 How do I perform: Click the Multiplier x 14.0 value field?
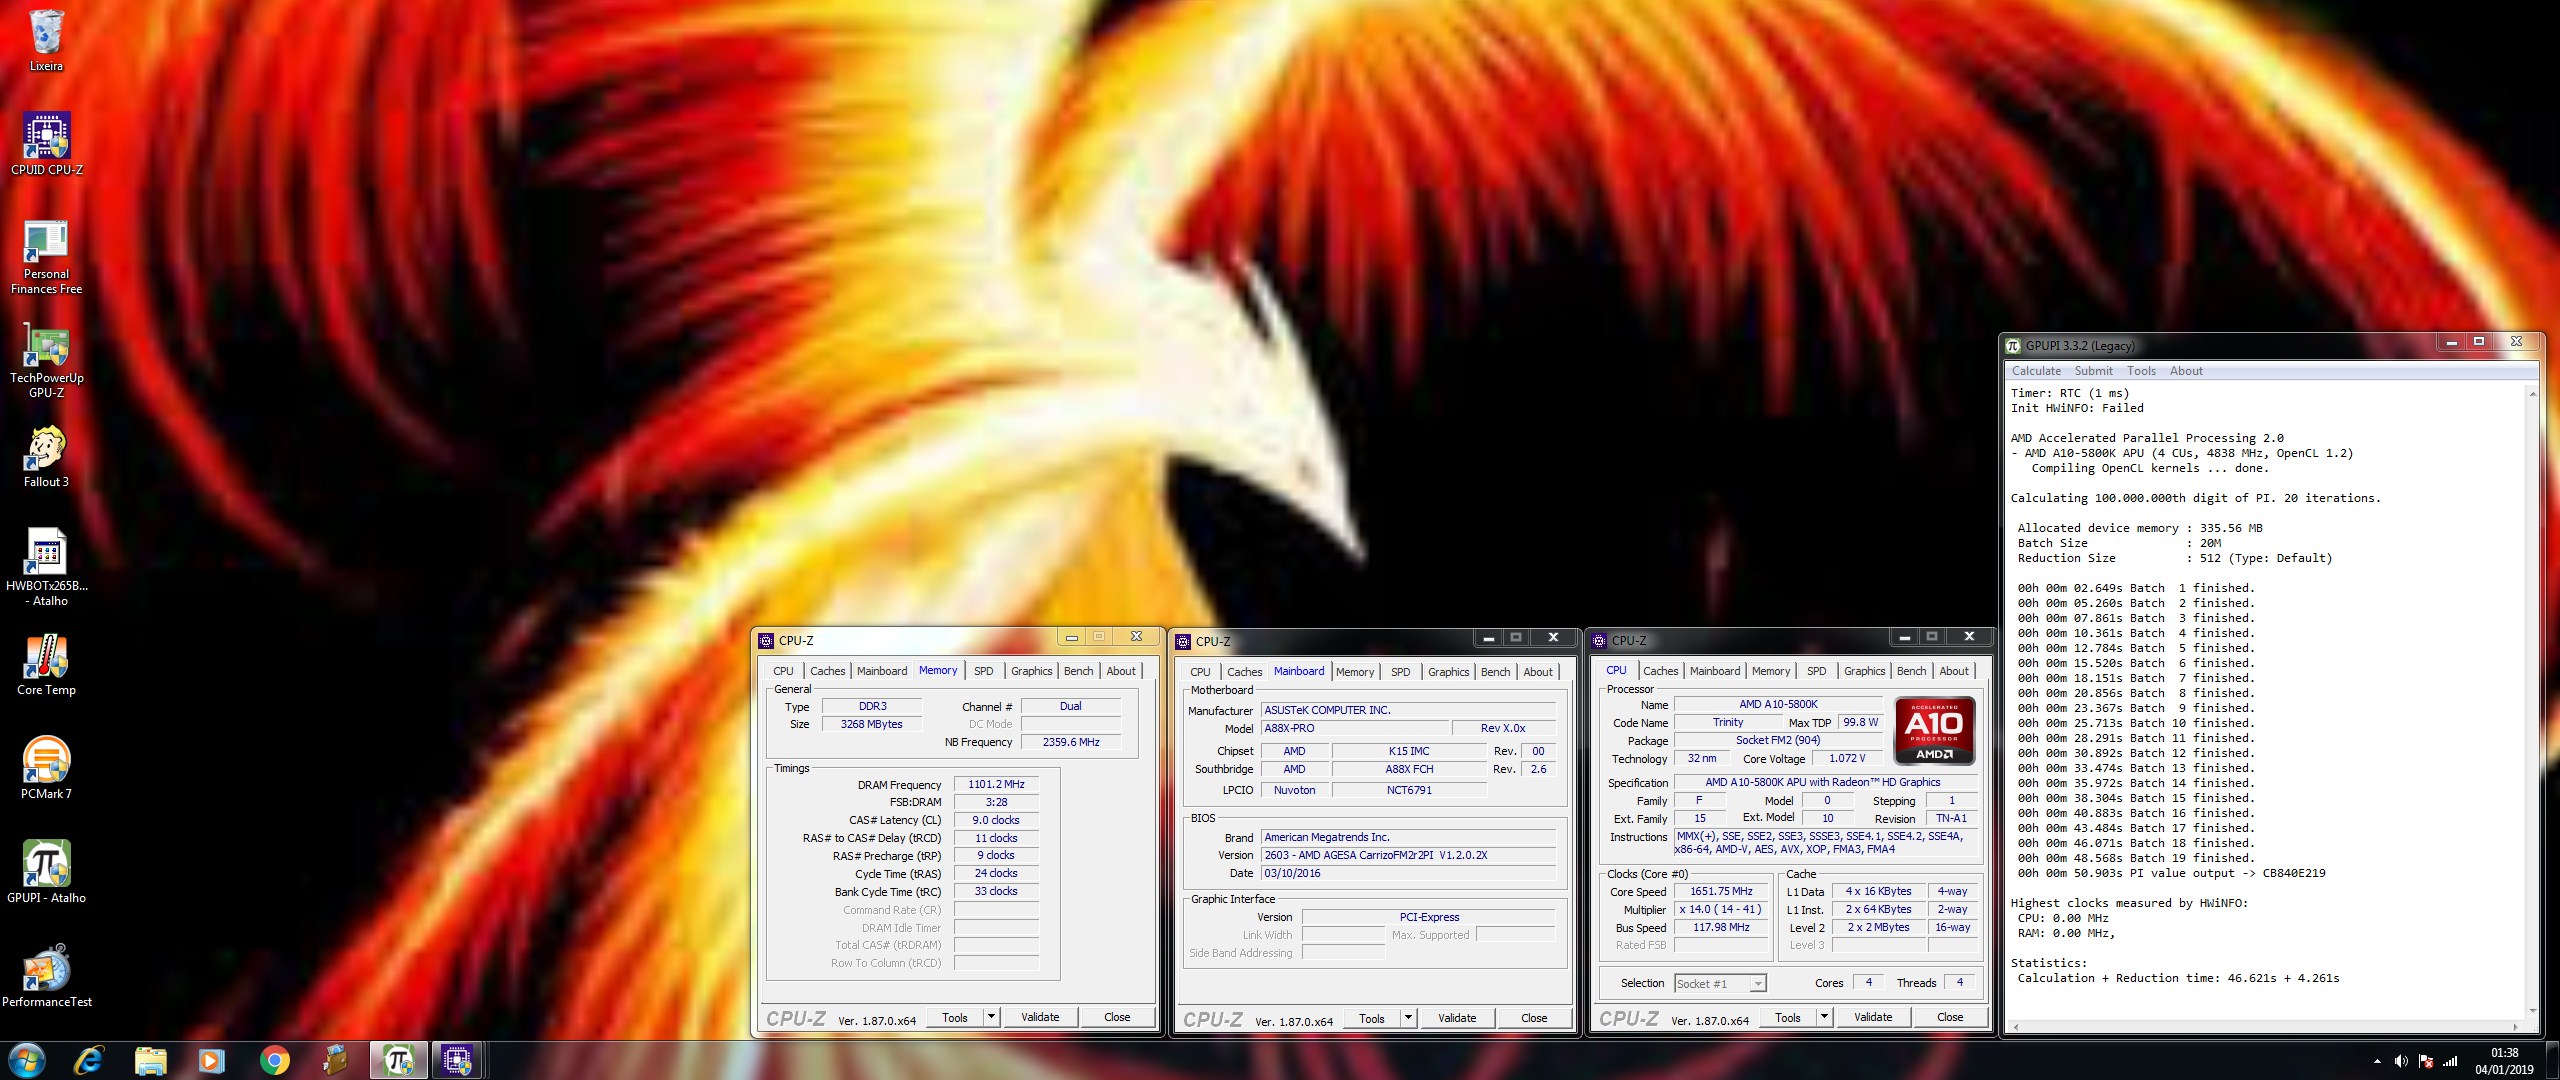tap(1721, 910)
